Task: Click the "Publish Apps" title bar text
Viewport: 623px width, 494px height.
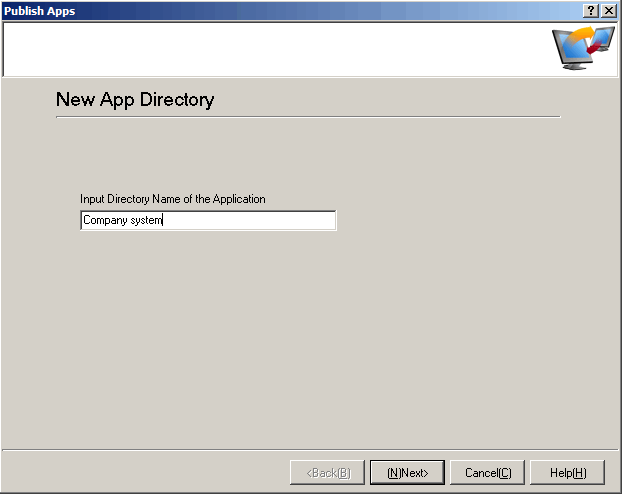Action: 39,10
